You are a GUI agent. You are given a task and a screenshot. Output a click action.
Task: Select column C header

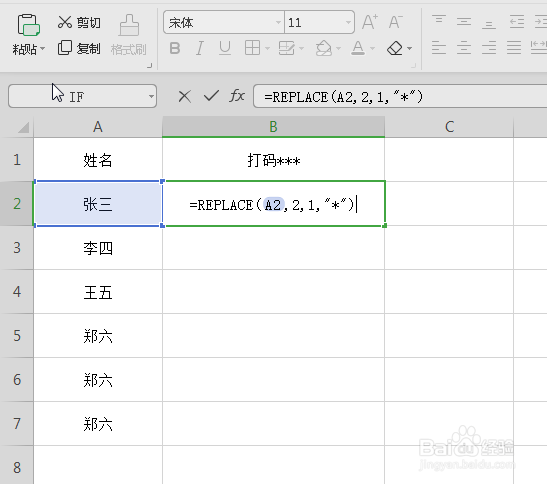click(x=449, y=127)
